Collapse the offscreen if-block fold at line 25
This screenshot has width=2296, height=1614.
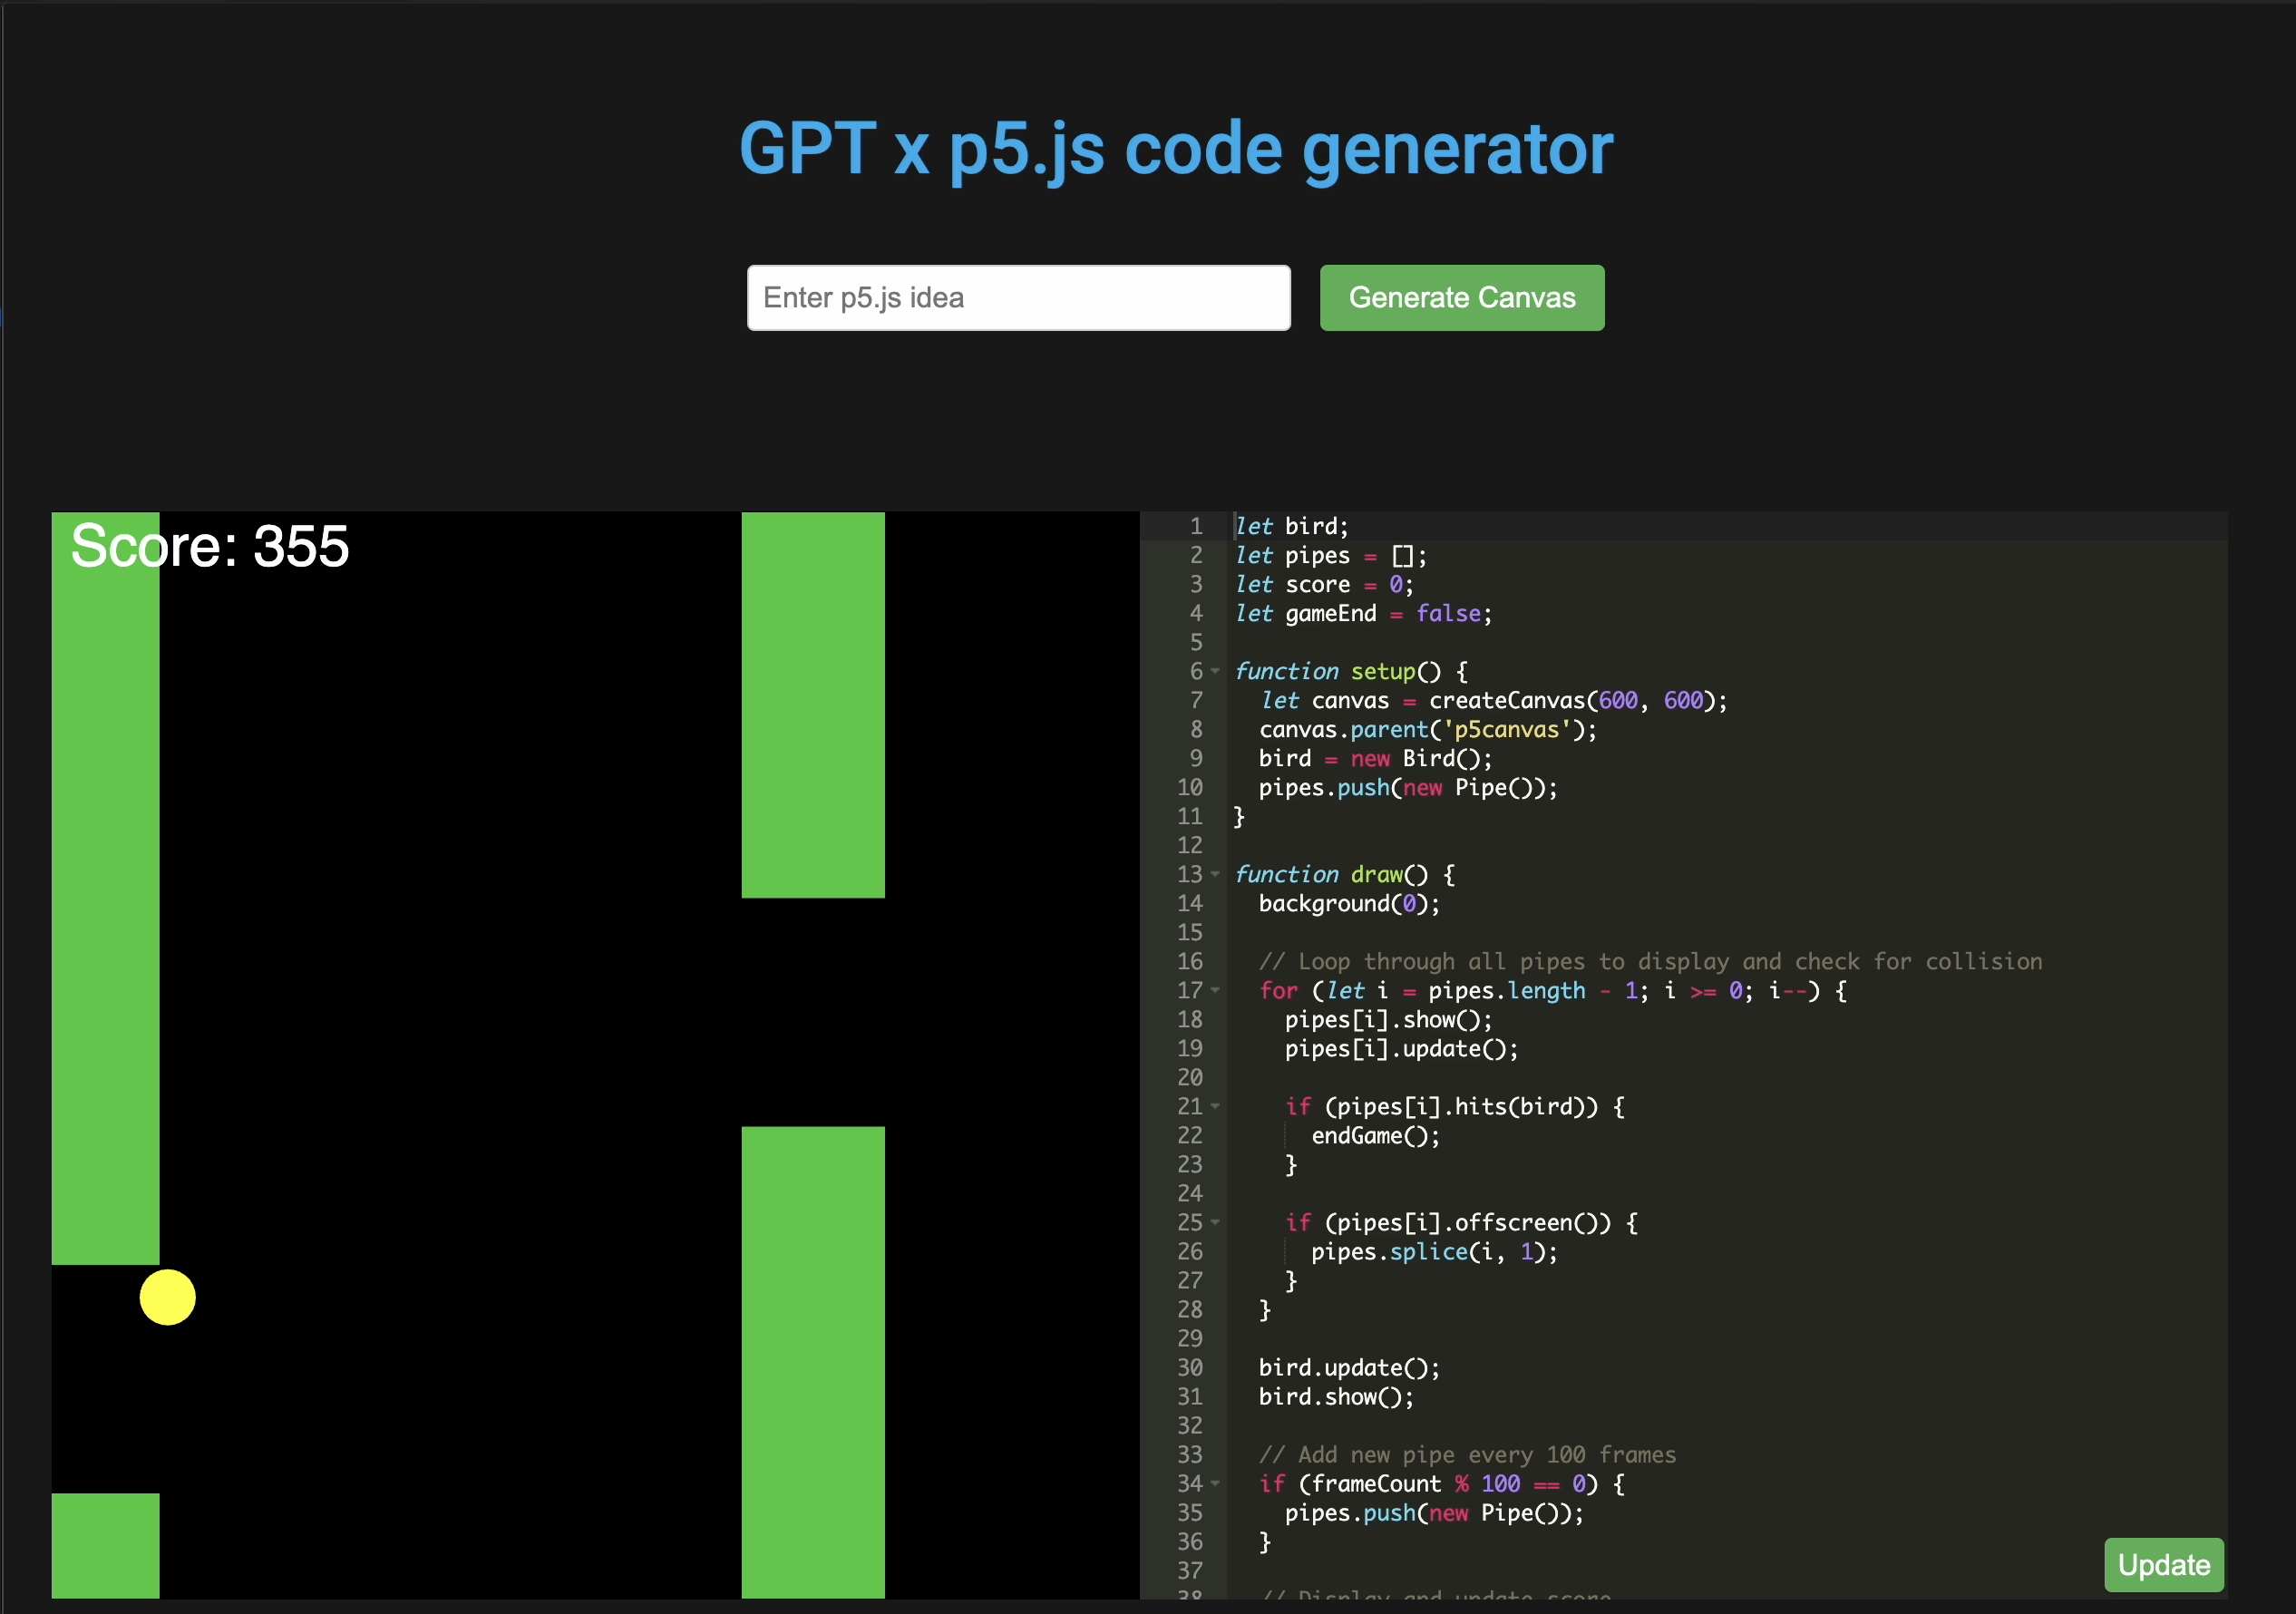1214,1222
